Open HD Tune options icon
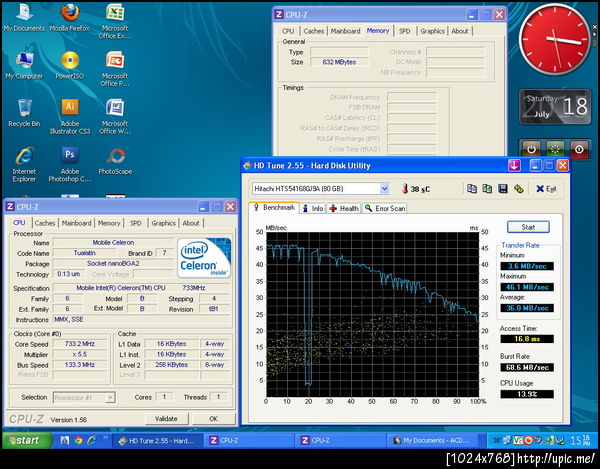 click(x=518, y=188)
